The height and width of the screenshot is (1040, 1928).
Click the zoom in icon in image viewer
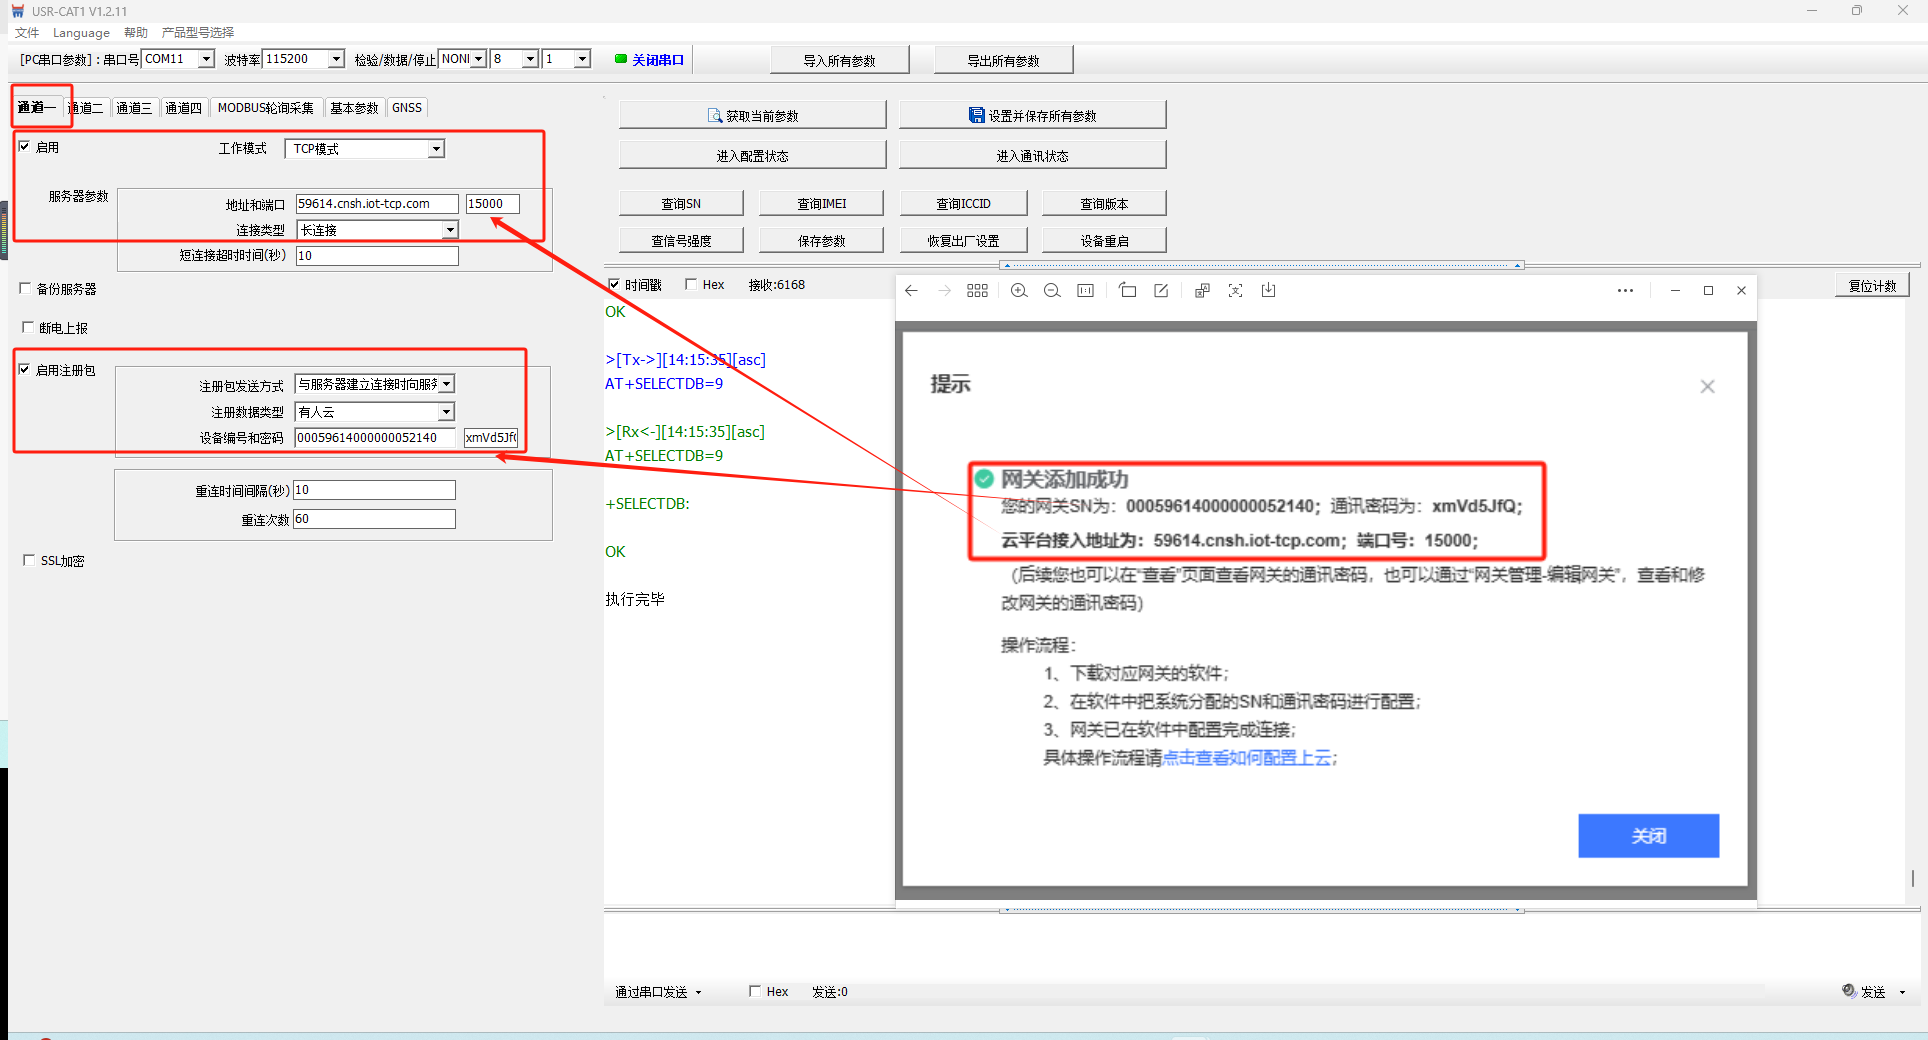coord(1018,291)
